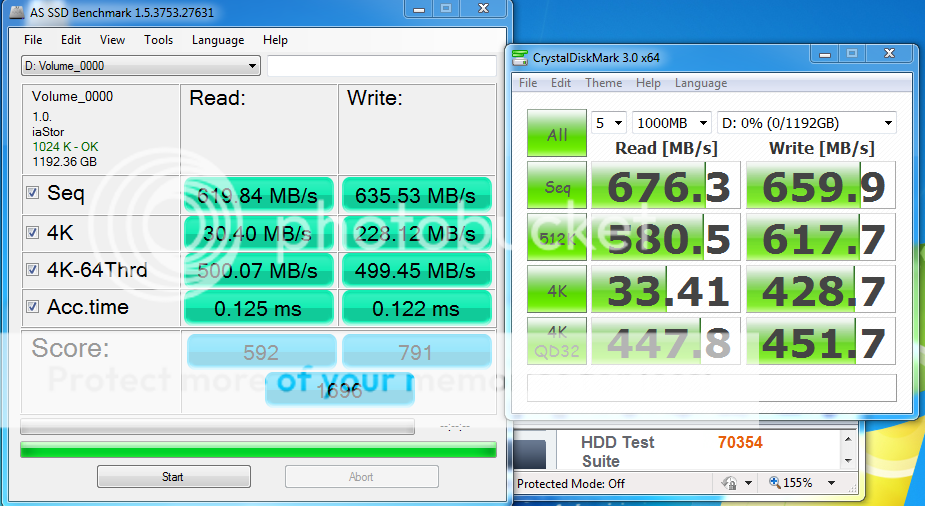Click CrystalDiskMark 512K read value 580.5
This screenshot has height=506, width=925.
coord(666,237)
